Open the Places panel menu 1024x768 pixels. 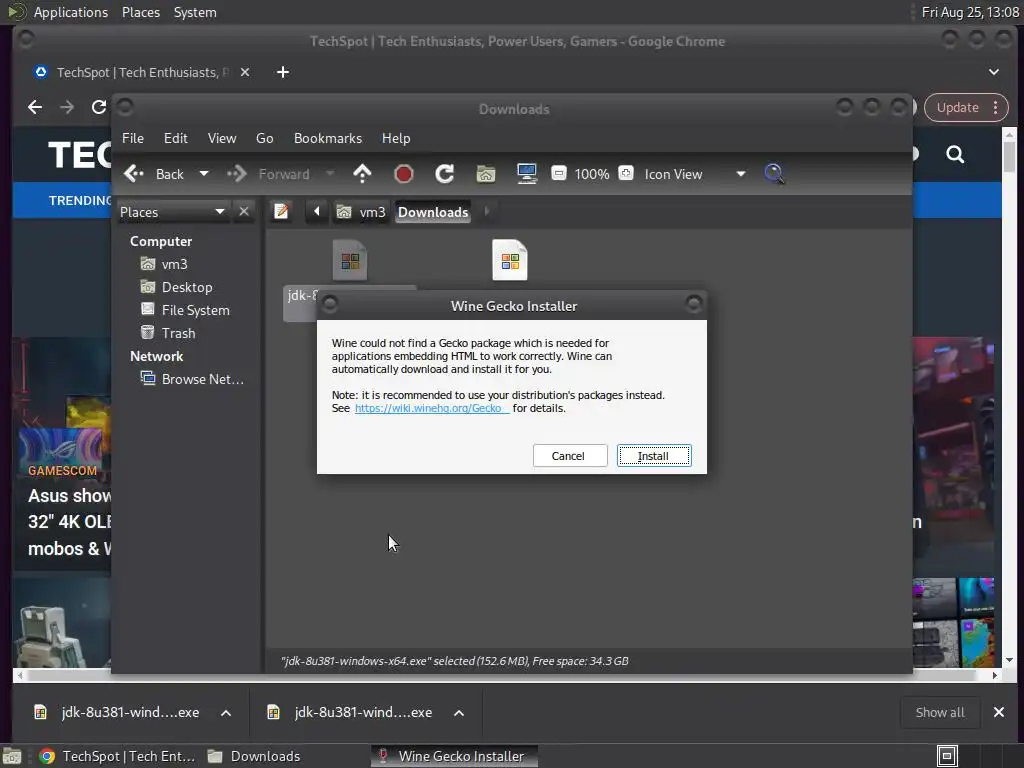141,12
